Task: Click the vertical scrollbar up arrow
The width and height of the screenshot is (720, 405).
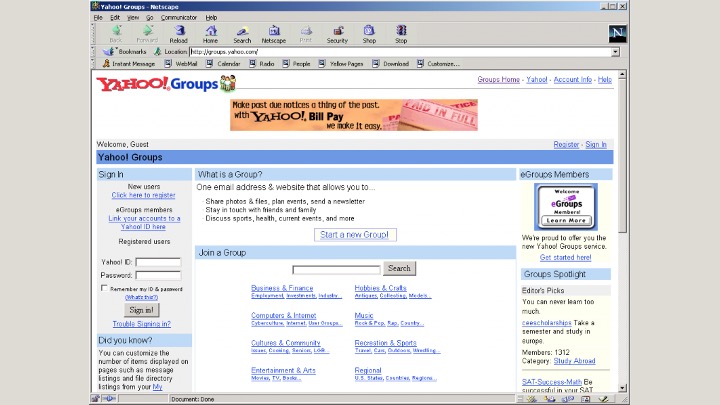Action: click(622, 74)
